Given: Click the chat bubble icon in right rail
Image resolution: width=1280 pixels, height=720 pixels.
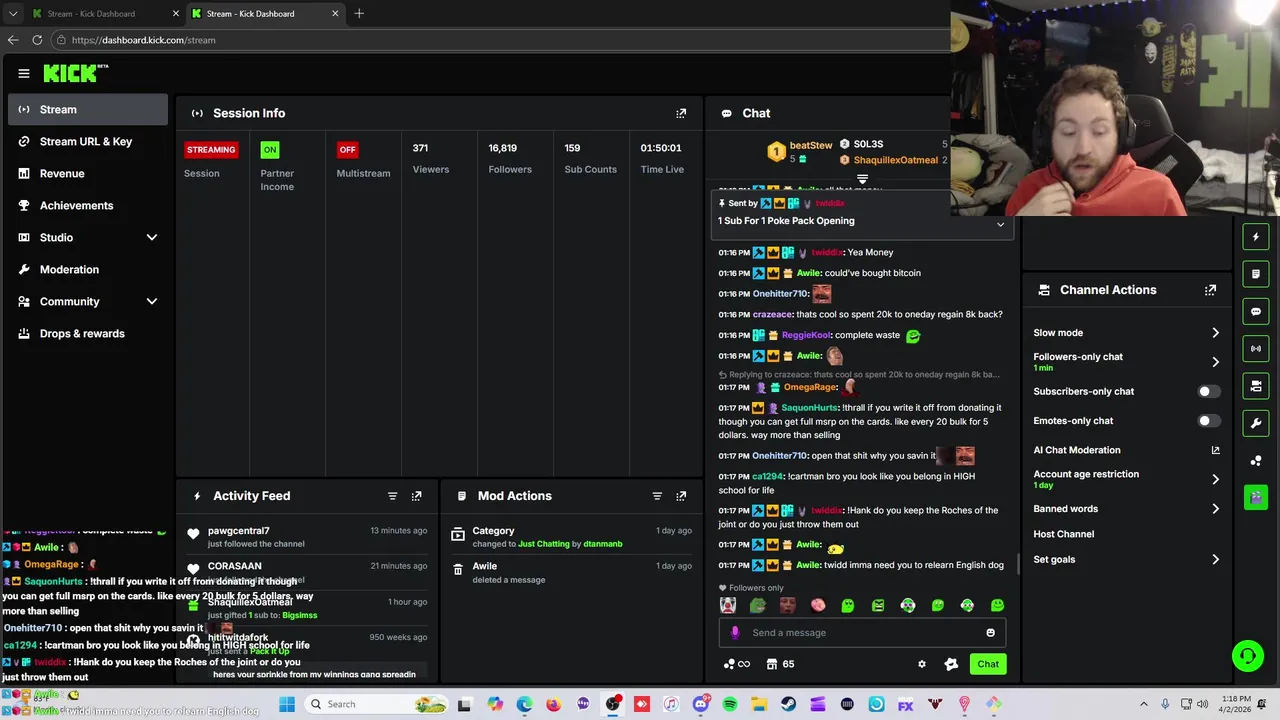Looking at the screenshot, I should pyautogui.click(x=1256, y=311).
